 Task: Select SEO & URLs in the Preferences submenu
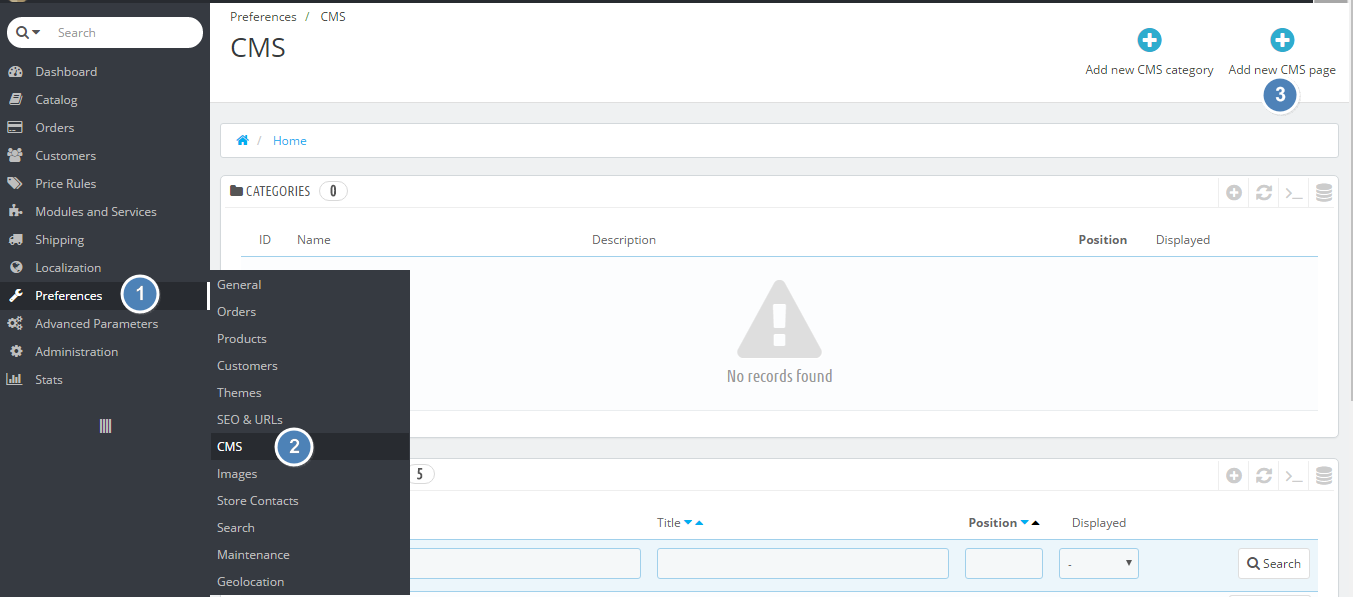tap(250, 420)
